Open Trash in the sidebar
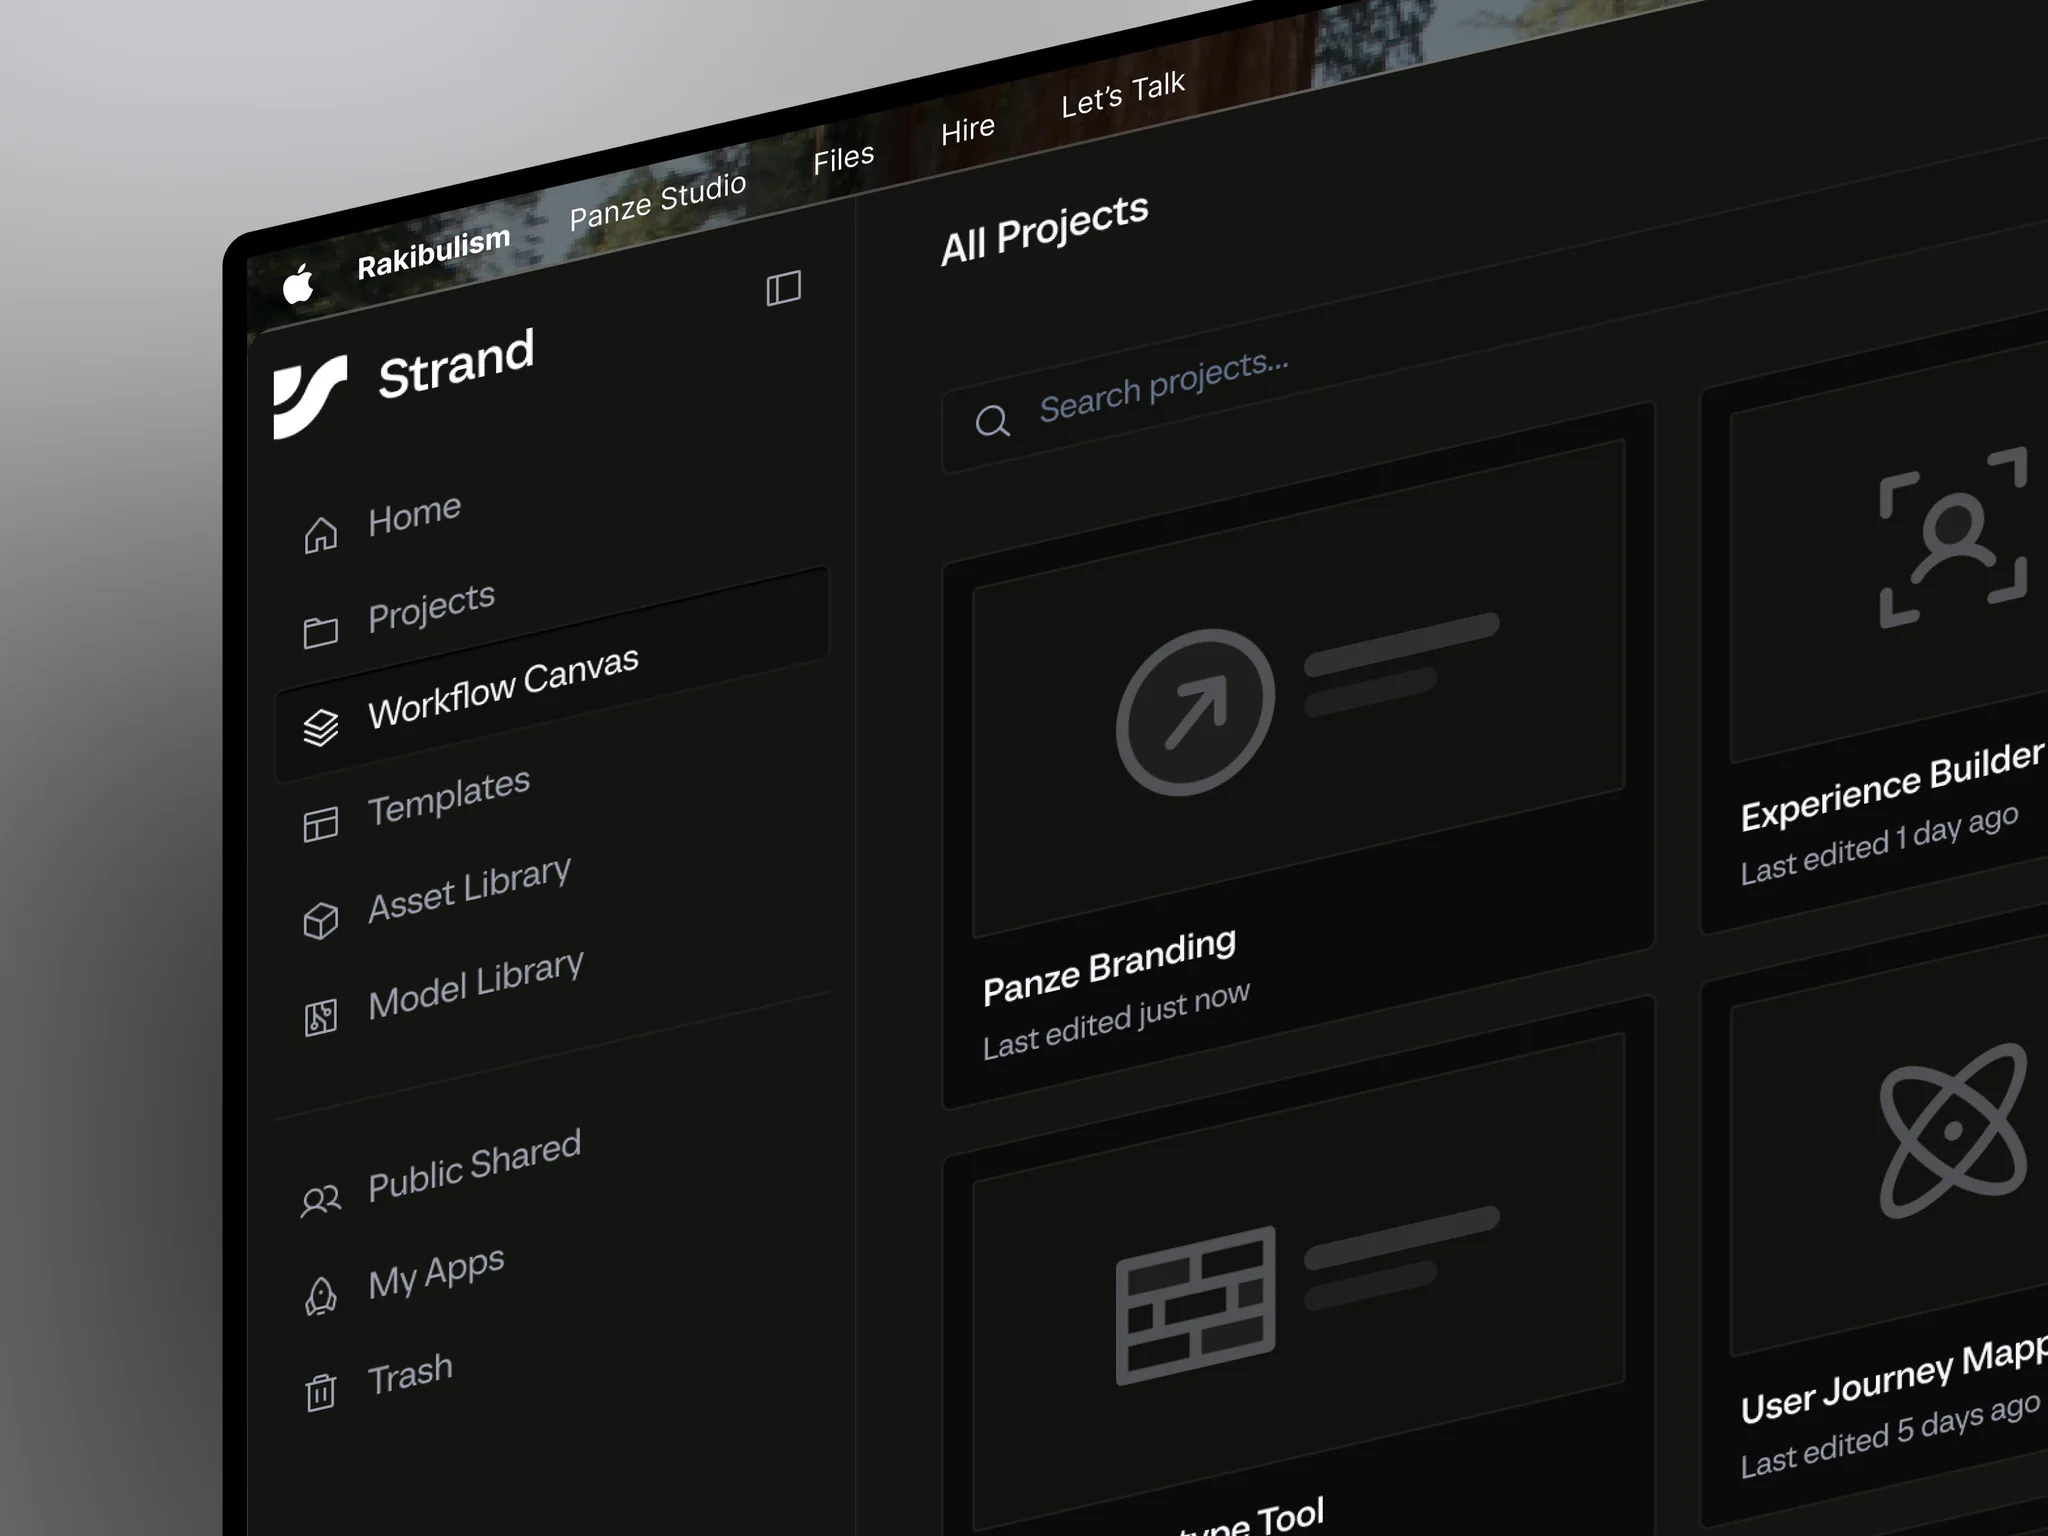This screenshot has height=1536, width=2048. click(x=410, y=1375)
